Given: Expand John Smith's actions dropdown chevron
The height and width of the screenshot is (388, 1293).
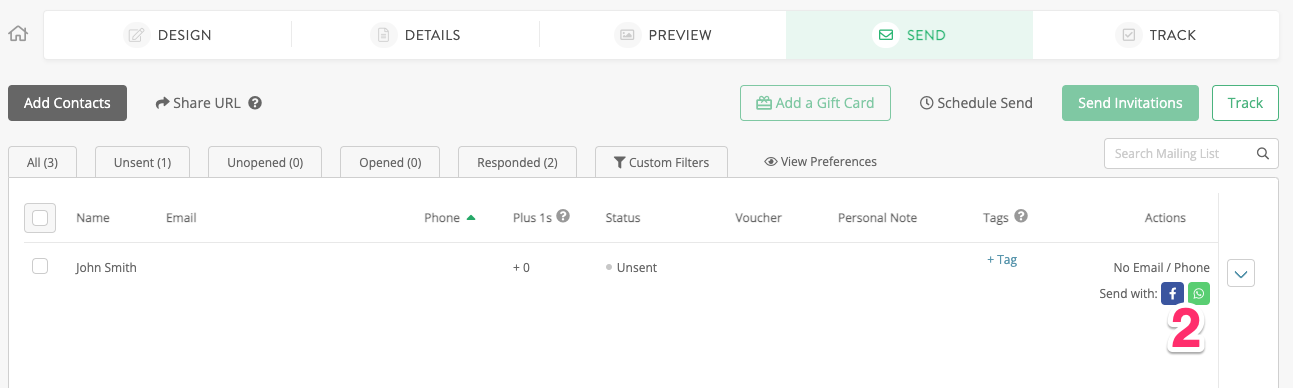Looking at the screenshot, I should (1240, 273).
